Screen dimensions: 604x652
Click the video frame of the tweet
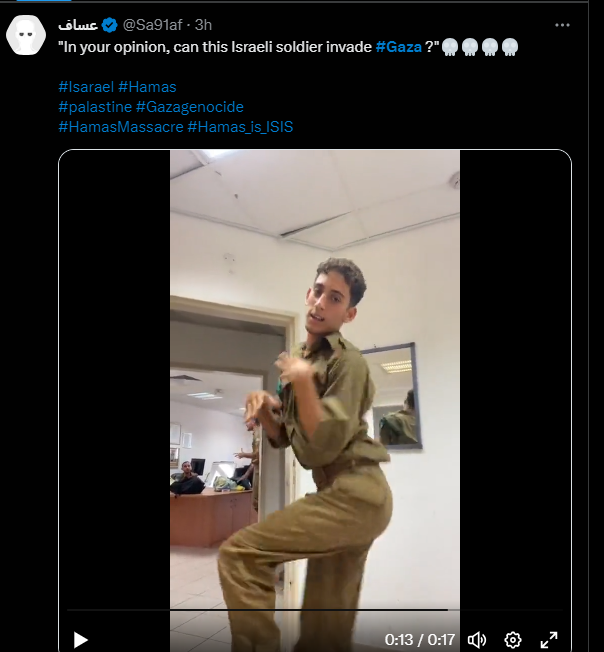point(314,380)
